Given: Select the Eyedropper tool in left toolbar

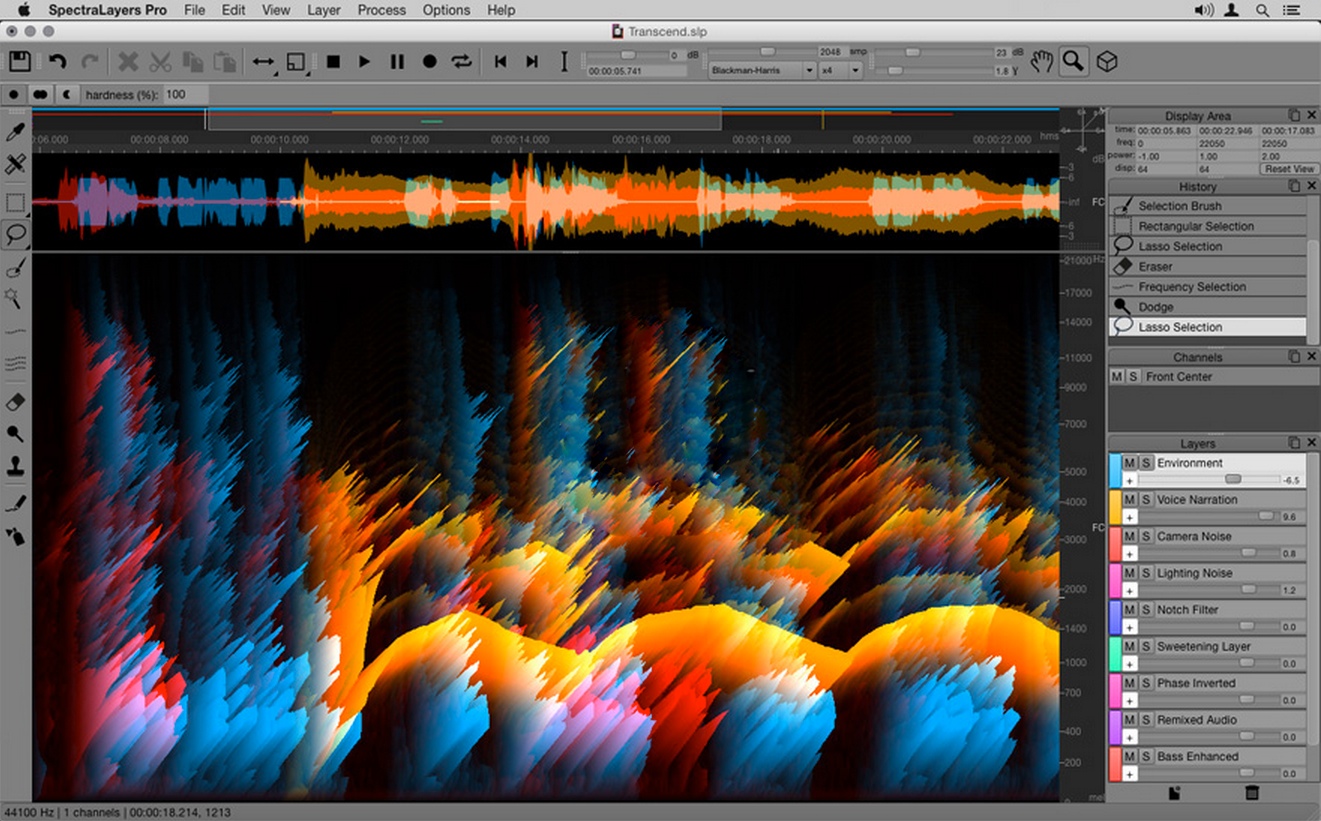Looking at the screenshot, I should [15, 132].
